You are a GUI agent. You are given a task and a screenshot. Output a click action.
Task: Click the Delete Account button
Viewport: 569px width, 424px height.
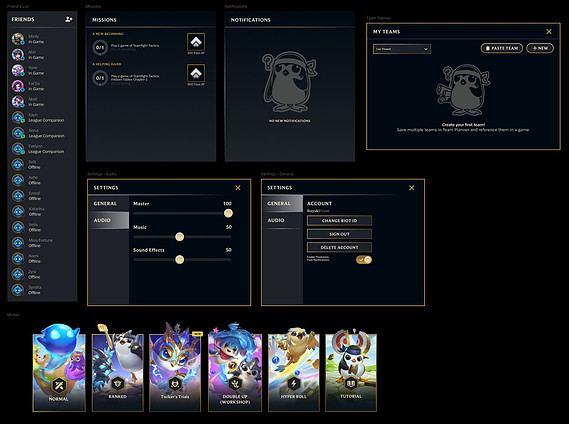pos(339,247)
